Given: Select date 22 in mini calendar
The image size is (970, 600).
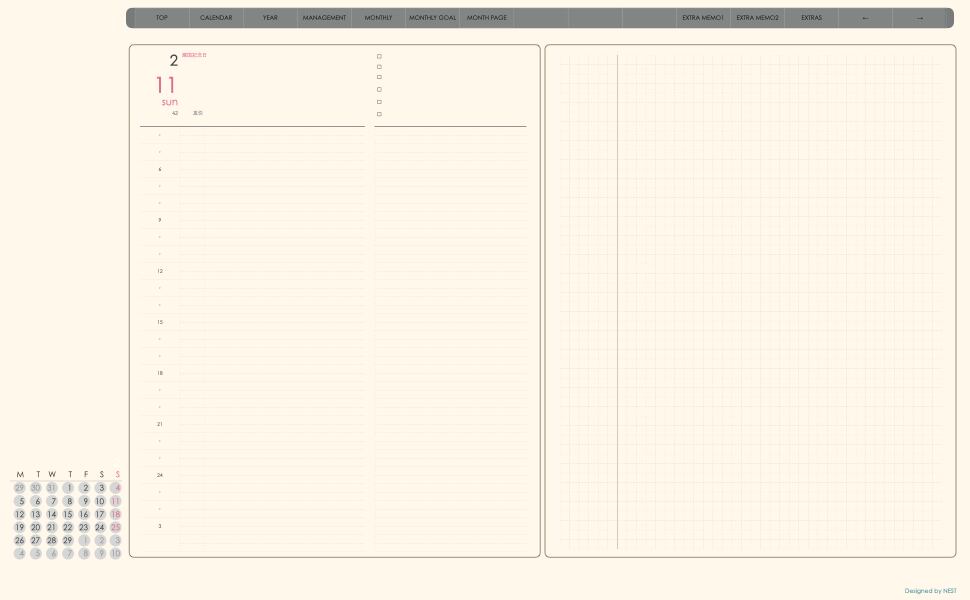Looking at the screenshot, I should point(68,528).
